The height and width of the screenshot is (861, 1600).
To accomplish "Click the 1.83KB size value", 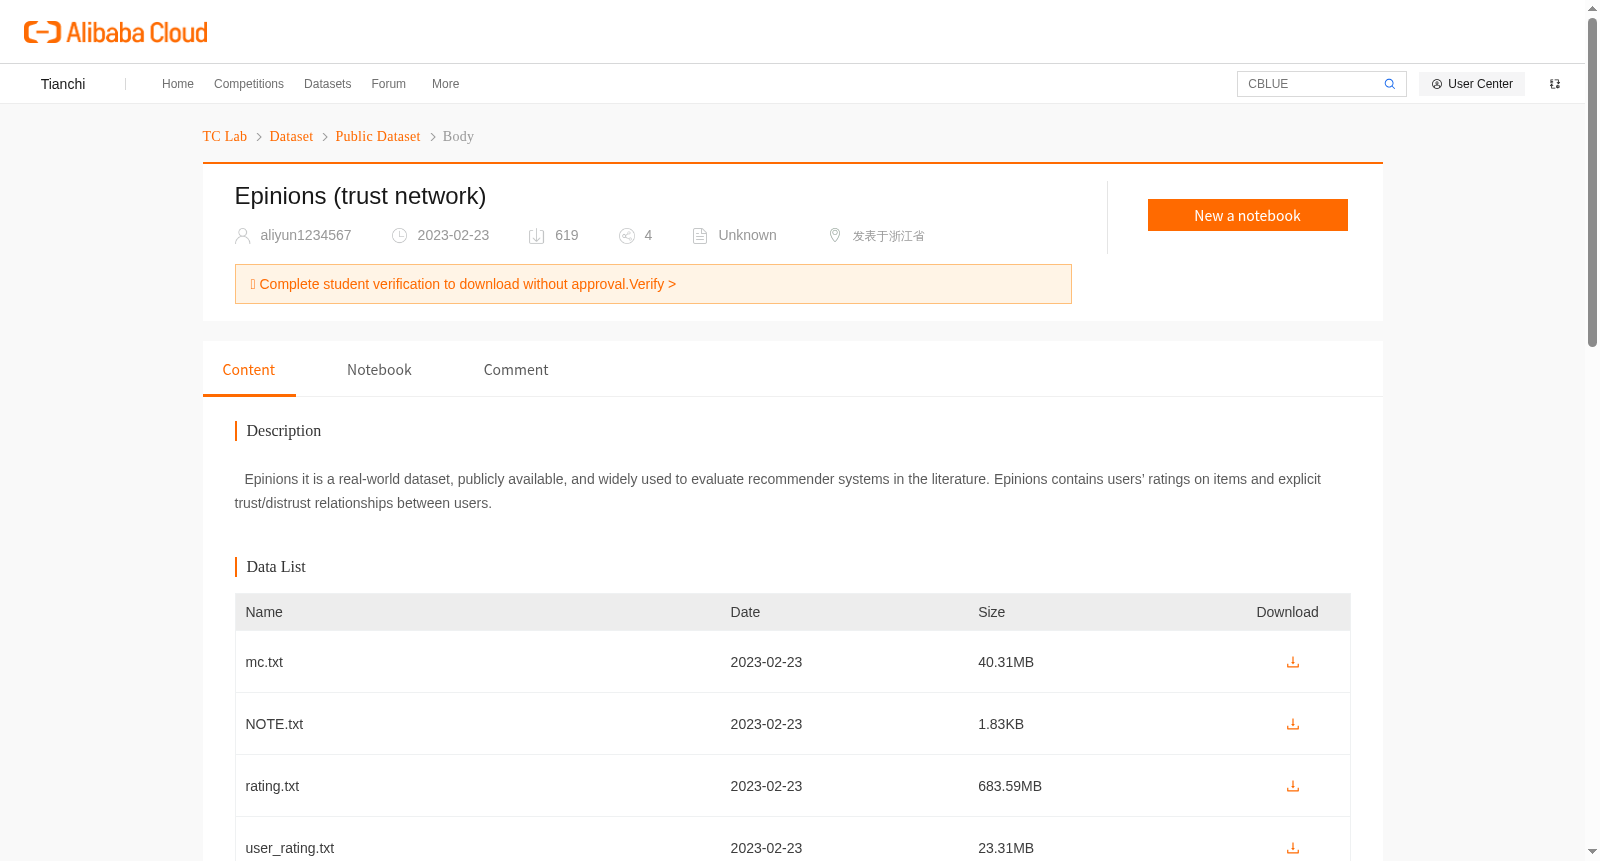I will click(x=1001, y=724).
